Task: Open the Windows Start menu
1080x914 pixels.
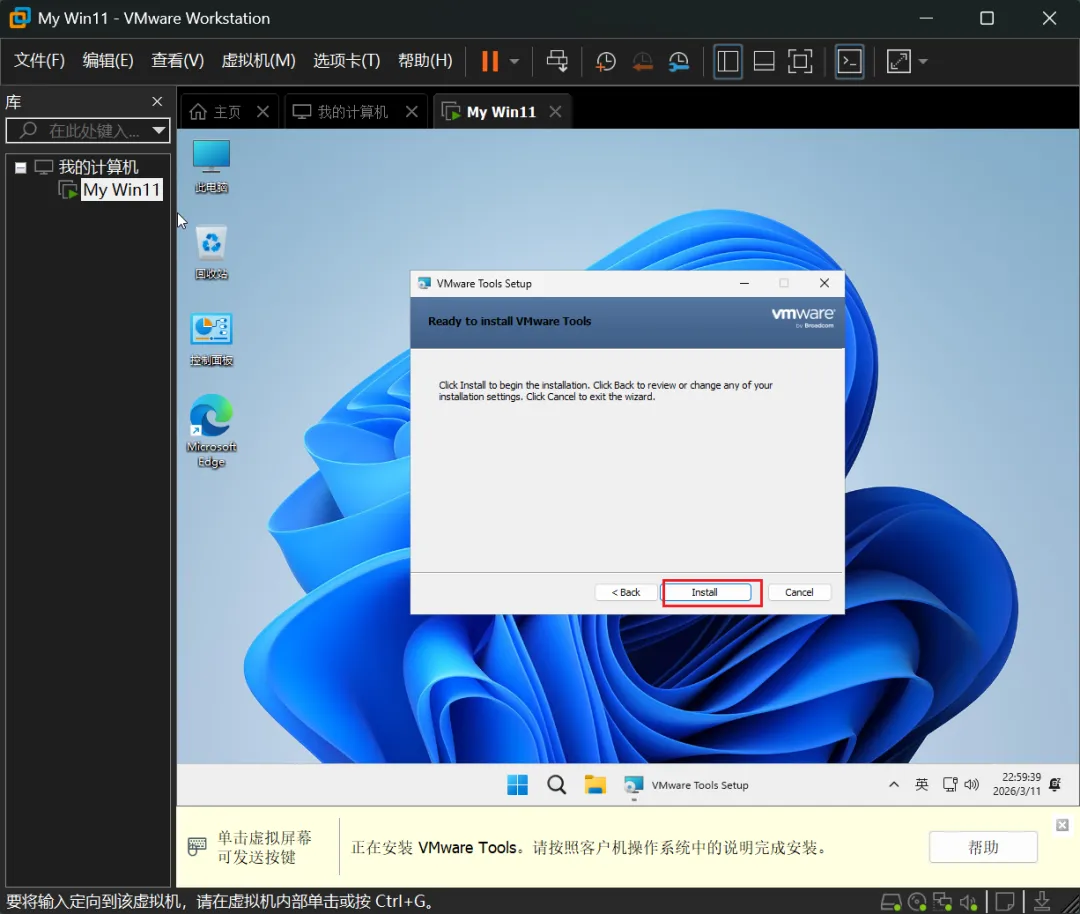Action: tap(517, 785)
